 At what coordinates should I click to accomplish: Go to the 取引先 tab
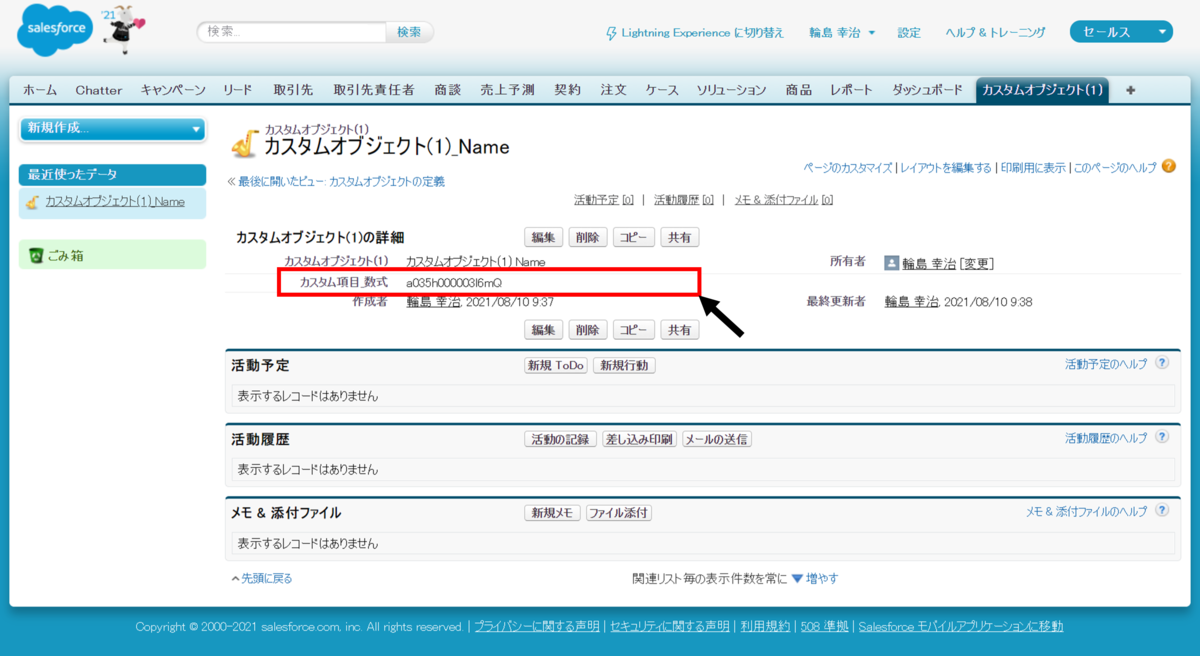pos(293,90)
